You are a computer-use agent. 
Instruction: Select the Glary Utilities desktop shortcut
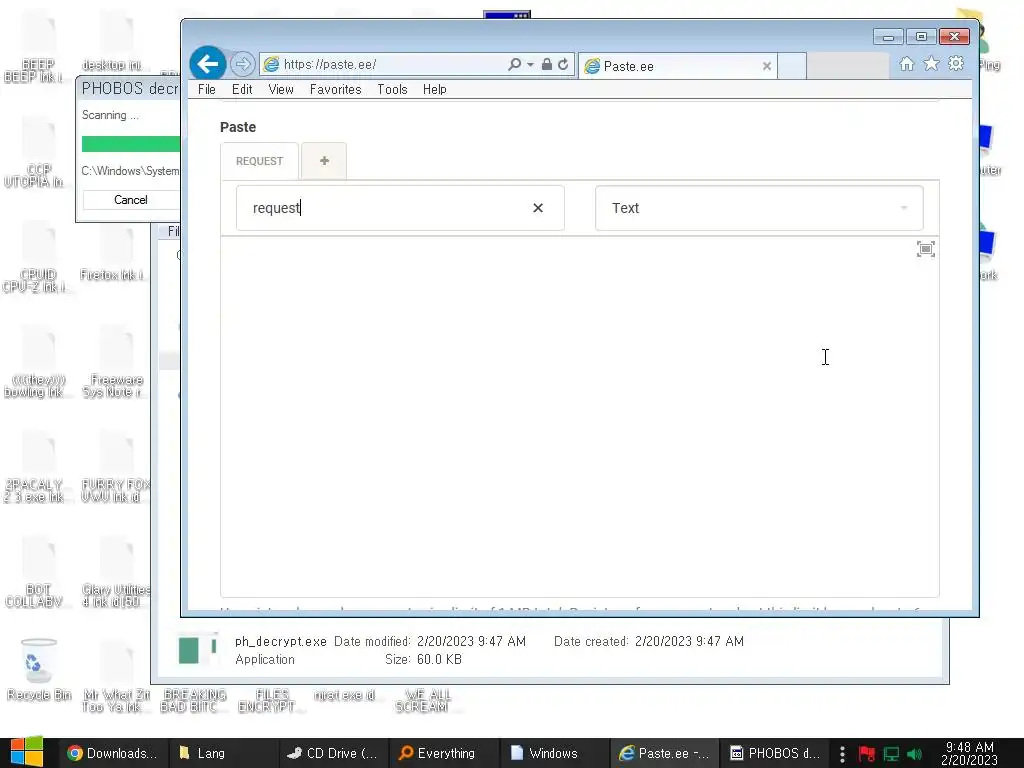(116, 572)
